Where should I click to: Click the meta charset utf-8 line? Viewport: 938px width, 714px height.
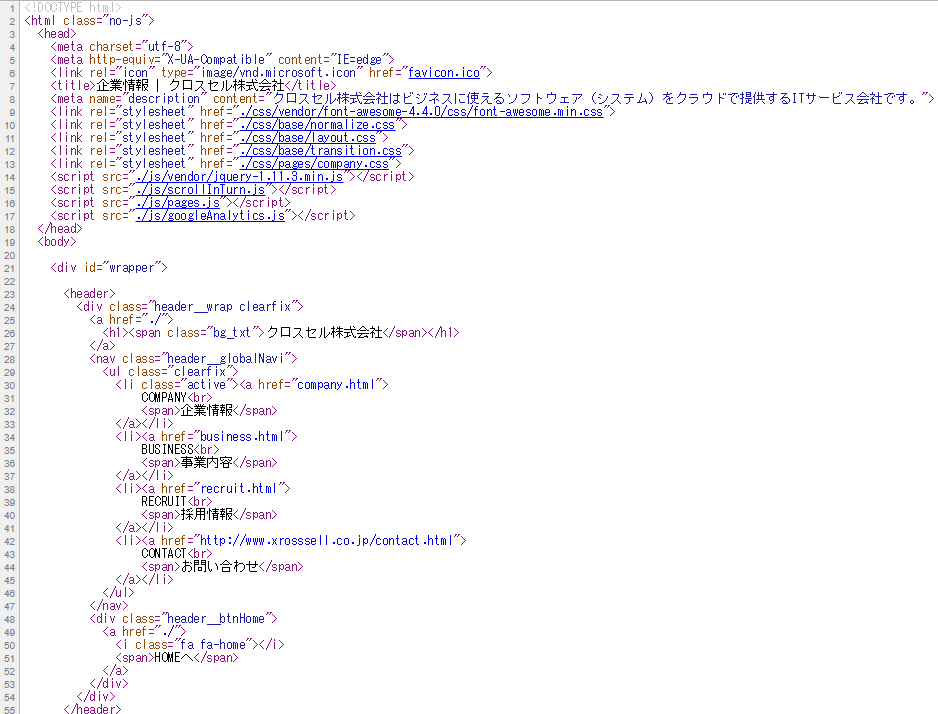click(122, 47)
